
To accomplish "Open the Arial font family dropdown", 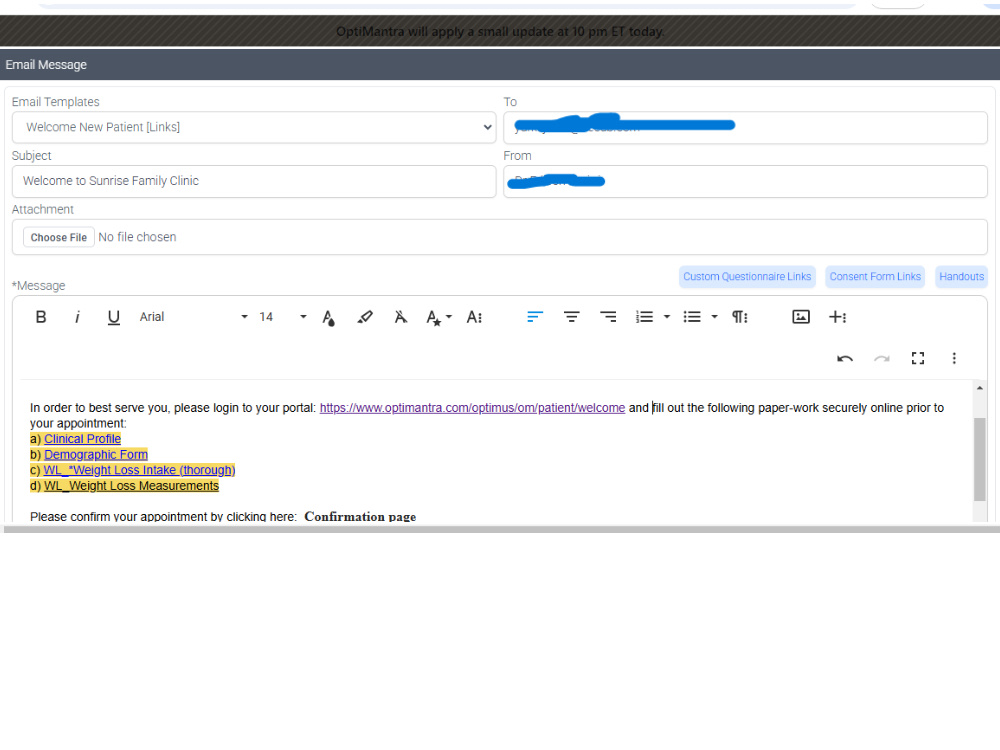I will tap(193, 317).
